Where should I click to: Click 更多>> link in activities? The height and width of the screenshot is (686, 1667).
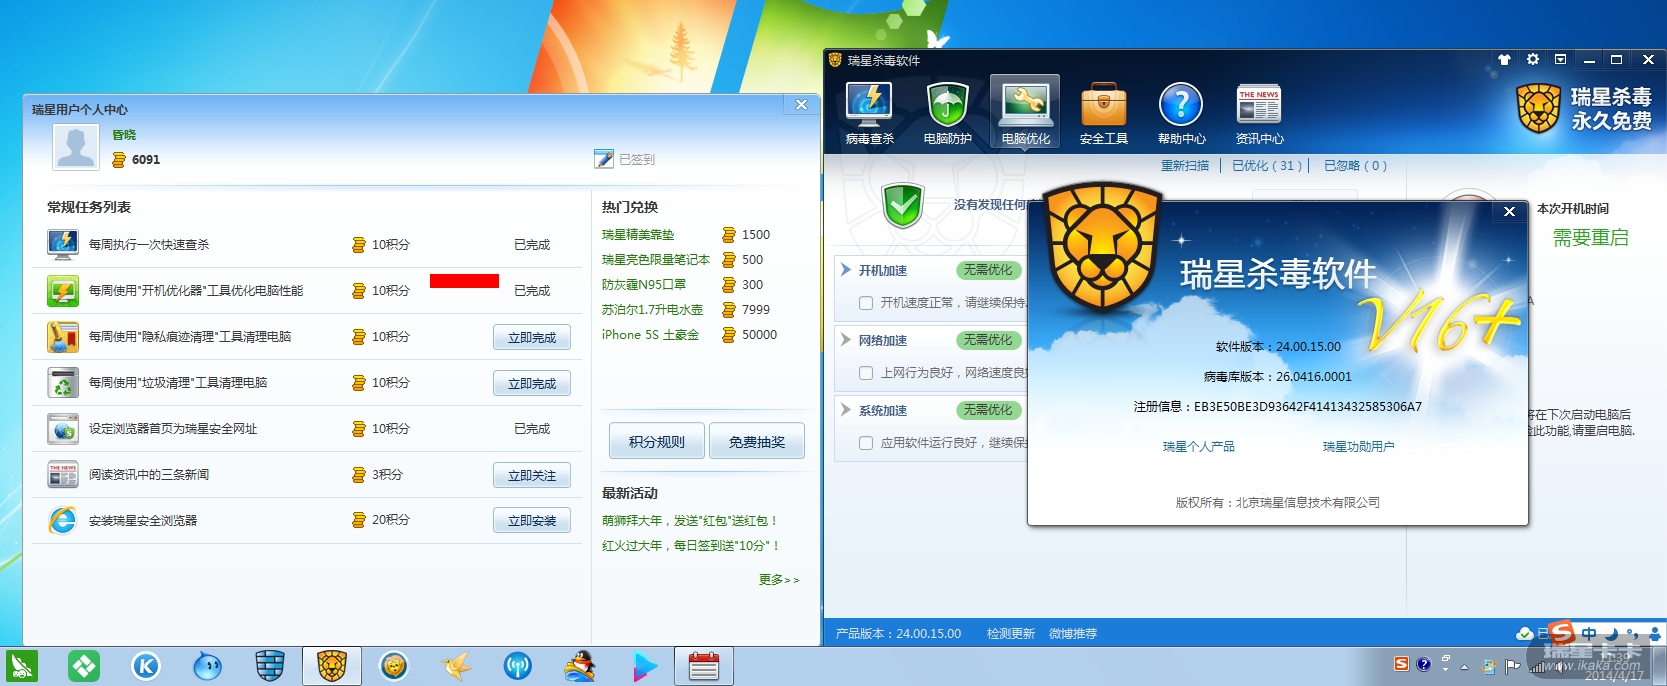click(779, 580)
